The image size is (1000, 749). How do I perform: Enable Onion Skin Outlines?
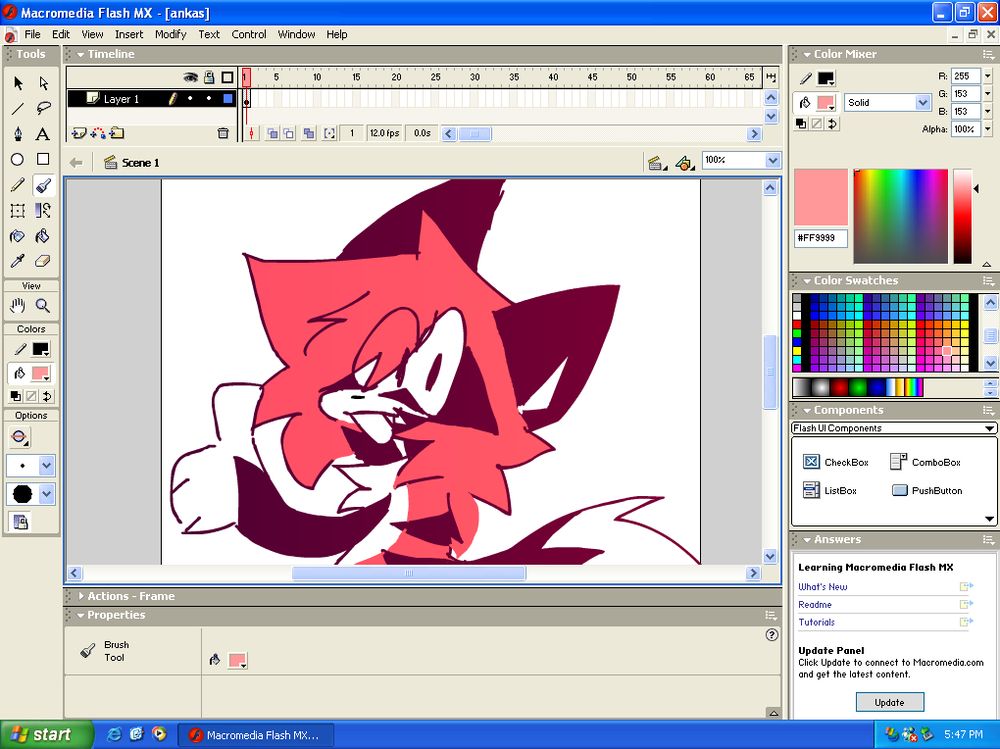[x=290, y=133]
